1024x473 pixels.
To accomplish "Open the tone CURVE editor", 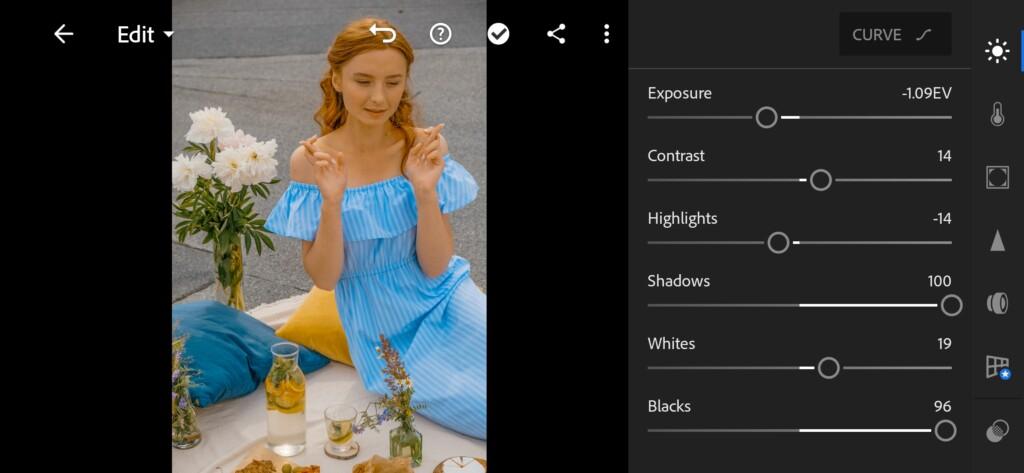I will point(895,34).
